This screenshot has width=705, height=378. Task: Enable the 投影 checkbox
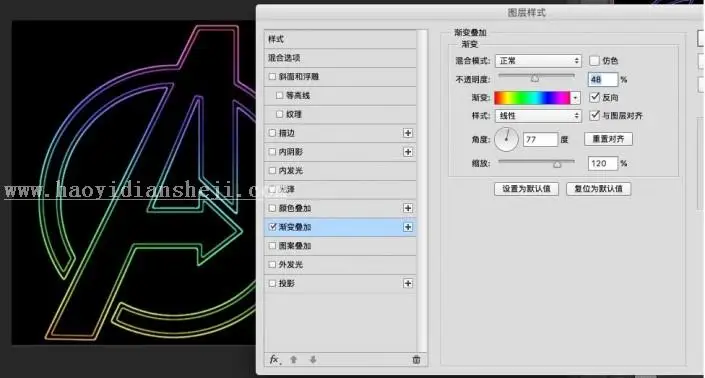(x=272, y=283)
